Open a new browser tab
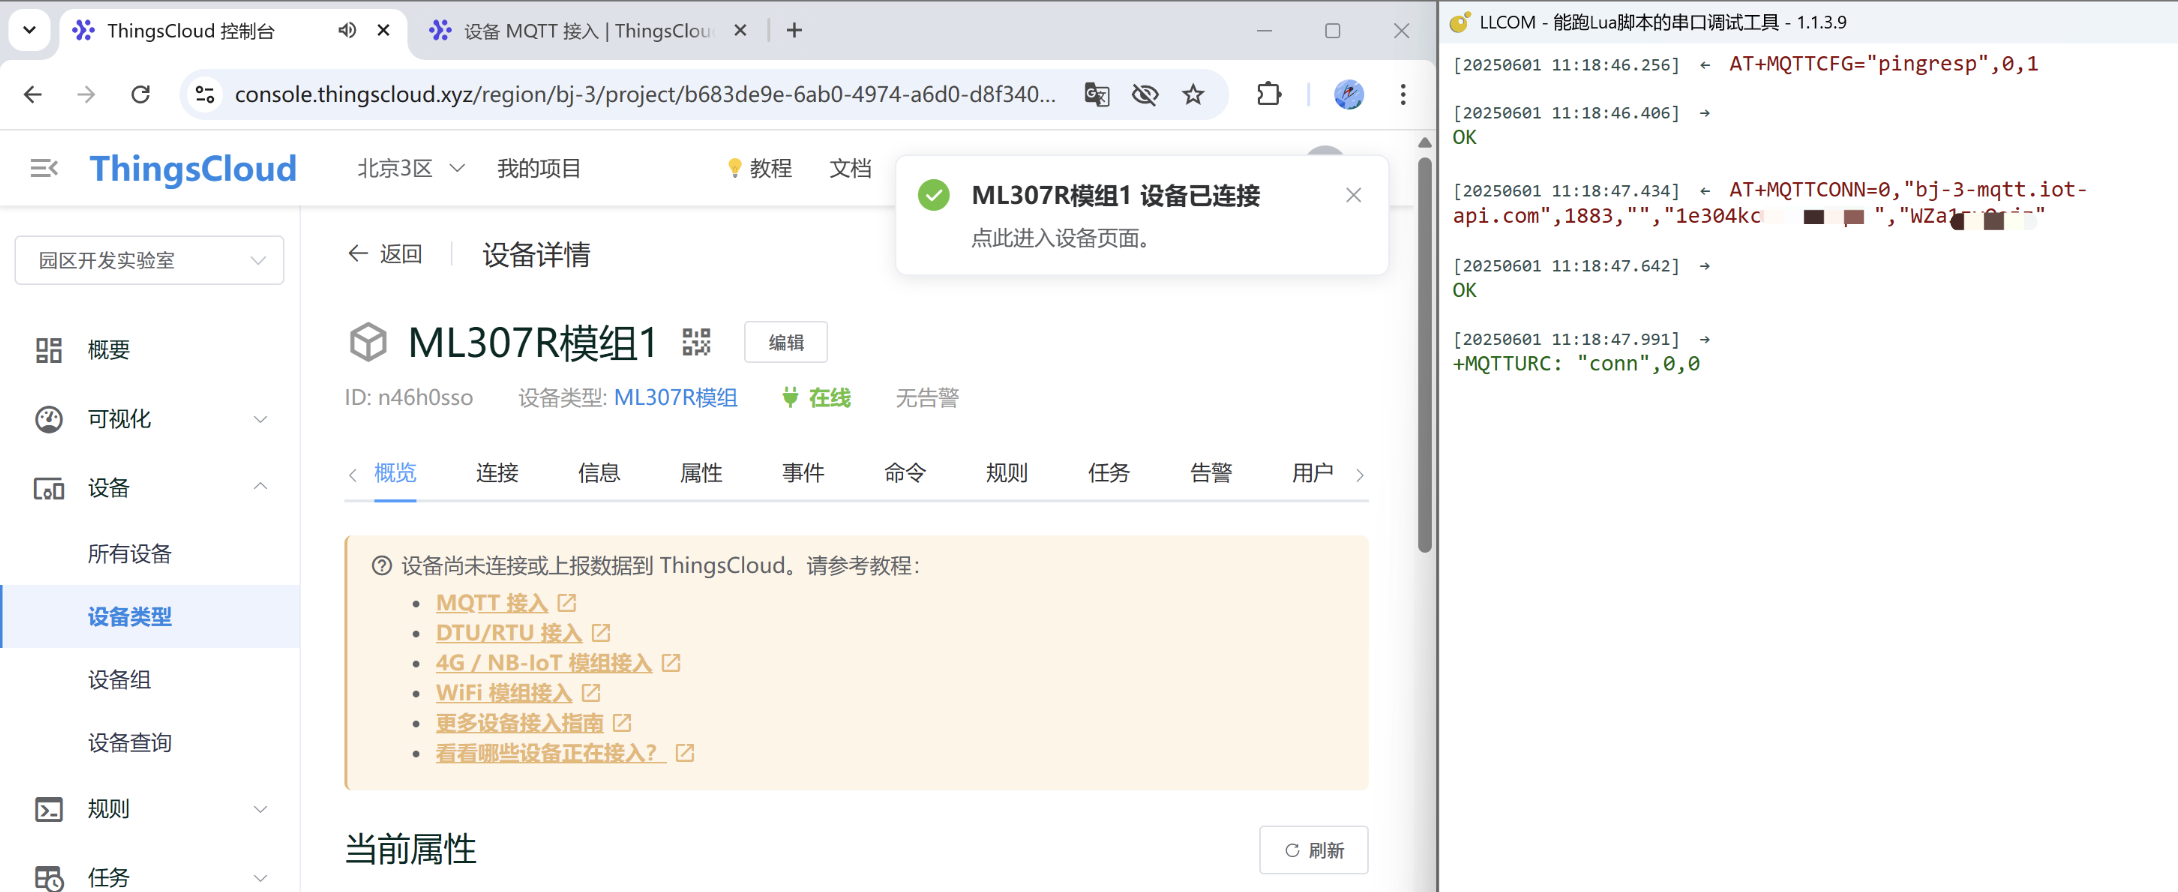The image size is (2178, 892). tap(794, 30)
